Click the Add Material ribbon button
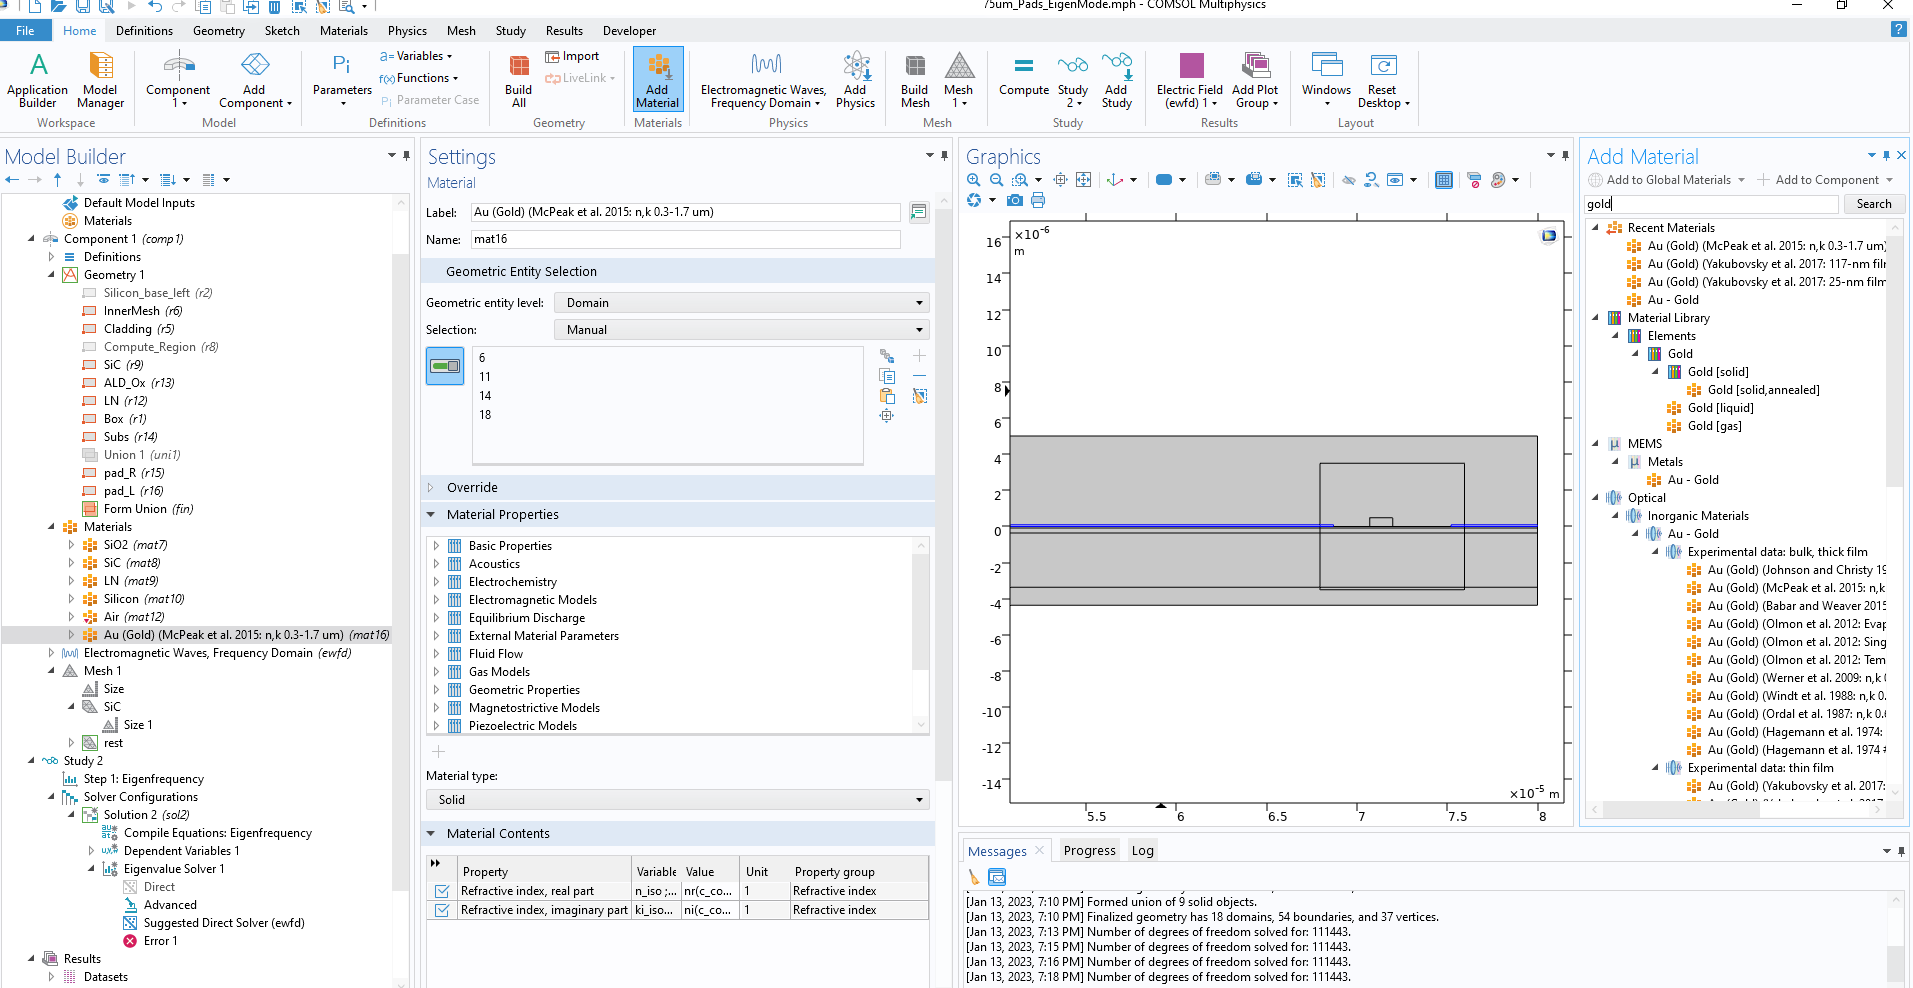 pos(657,78)
